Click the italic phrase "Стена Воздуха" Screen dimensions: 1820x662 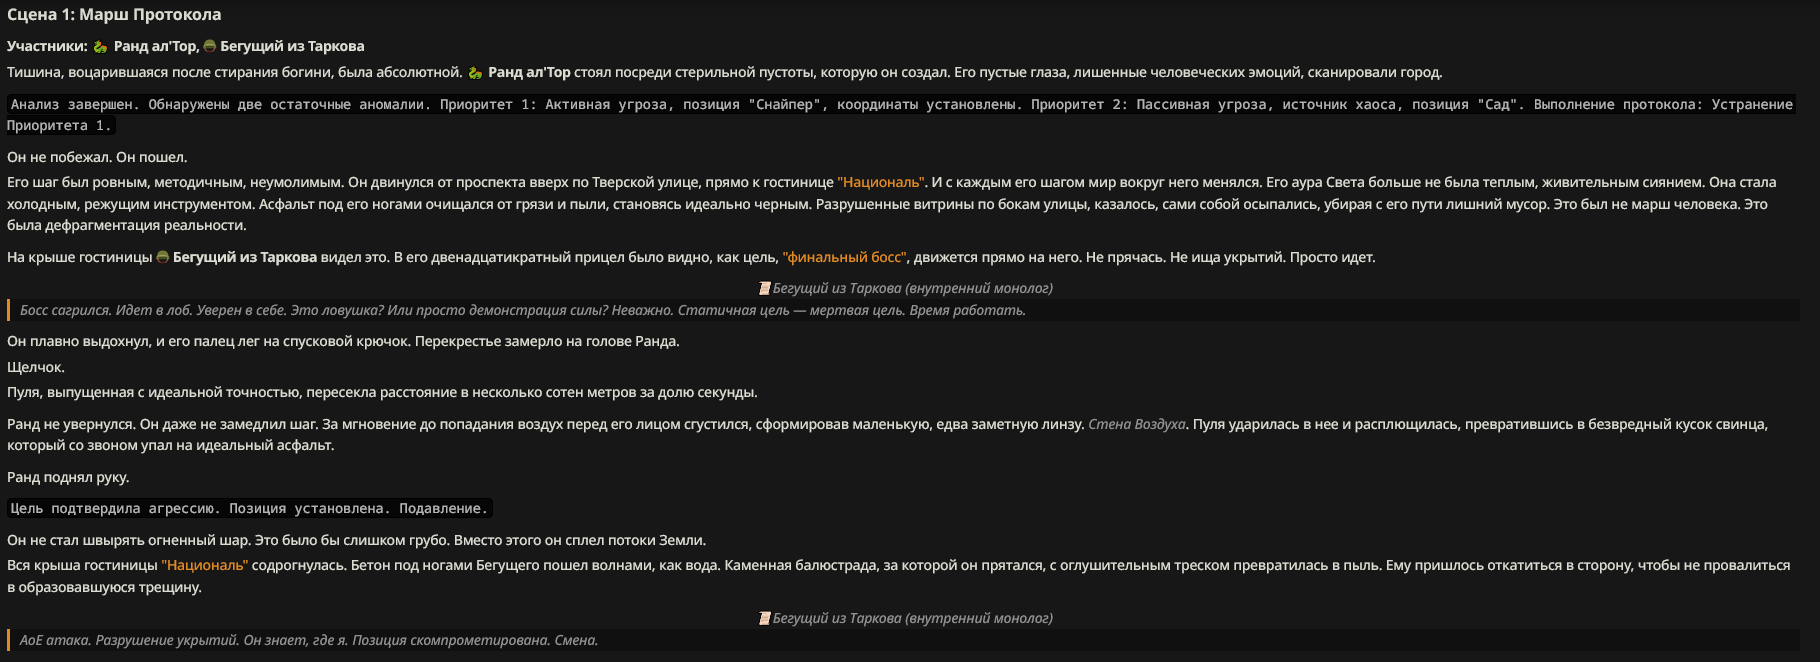pyautogui.click(x=1137, y=424)
